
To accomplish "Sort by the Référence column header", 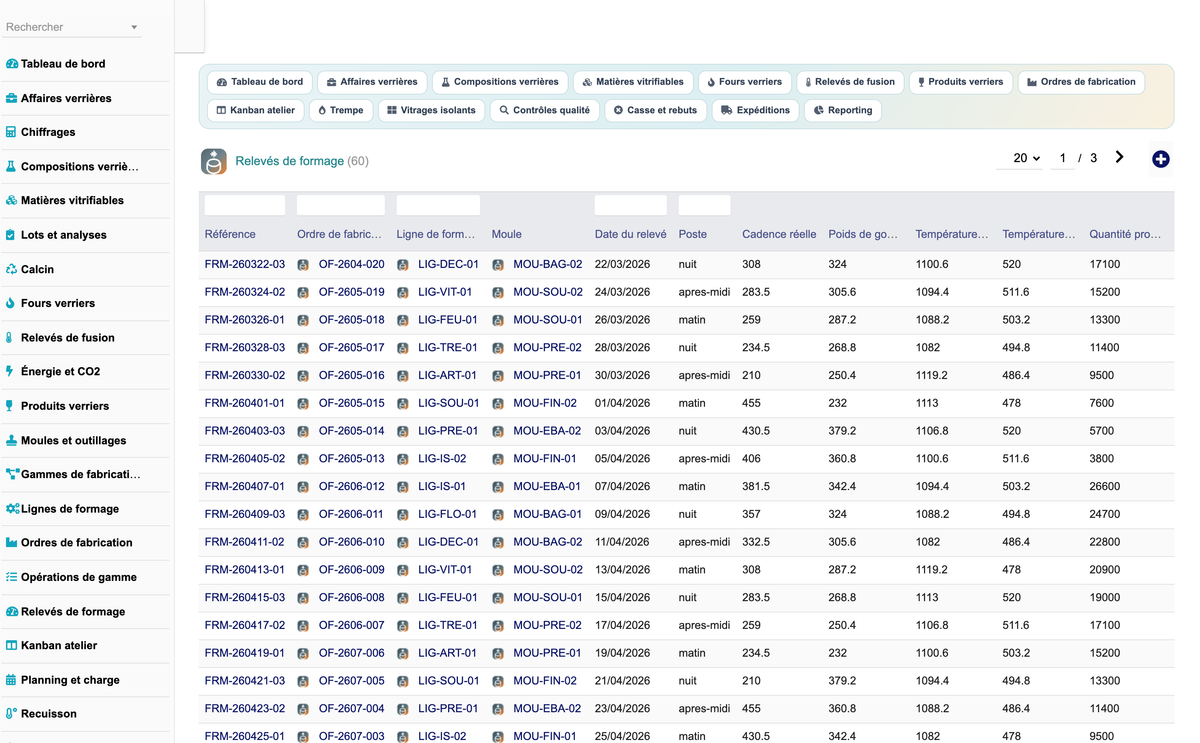I will 230,234.
